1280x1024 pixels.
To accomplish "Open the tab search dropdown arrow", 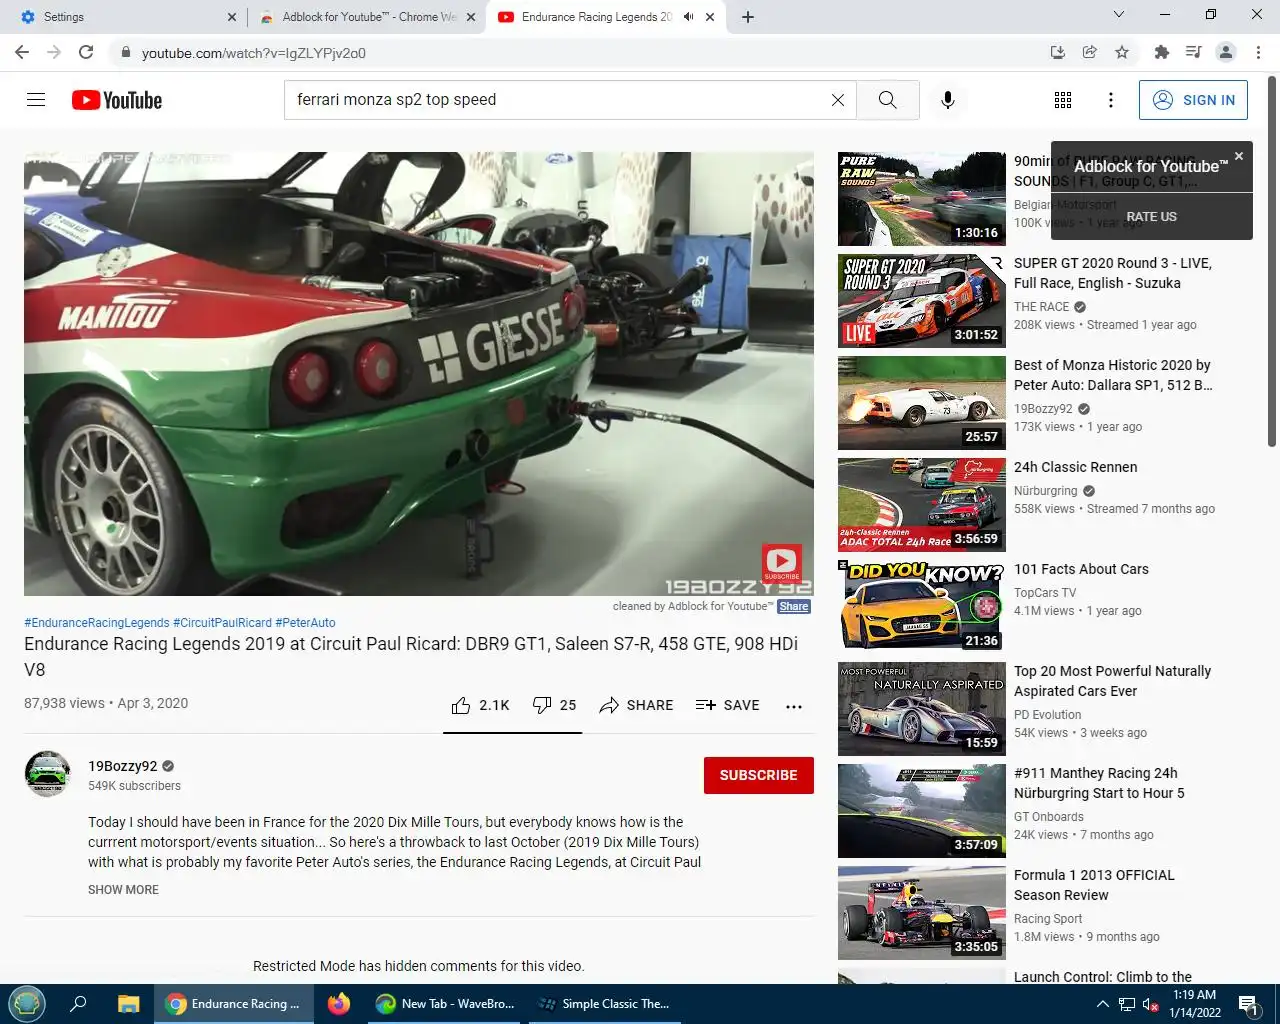I will [1119, 14].
